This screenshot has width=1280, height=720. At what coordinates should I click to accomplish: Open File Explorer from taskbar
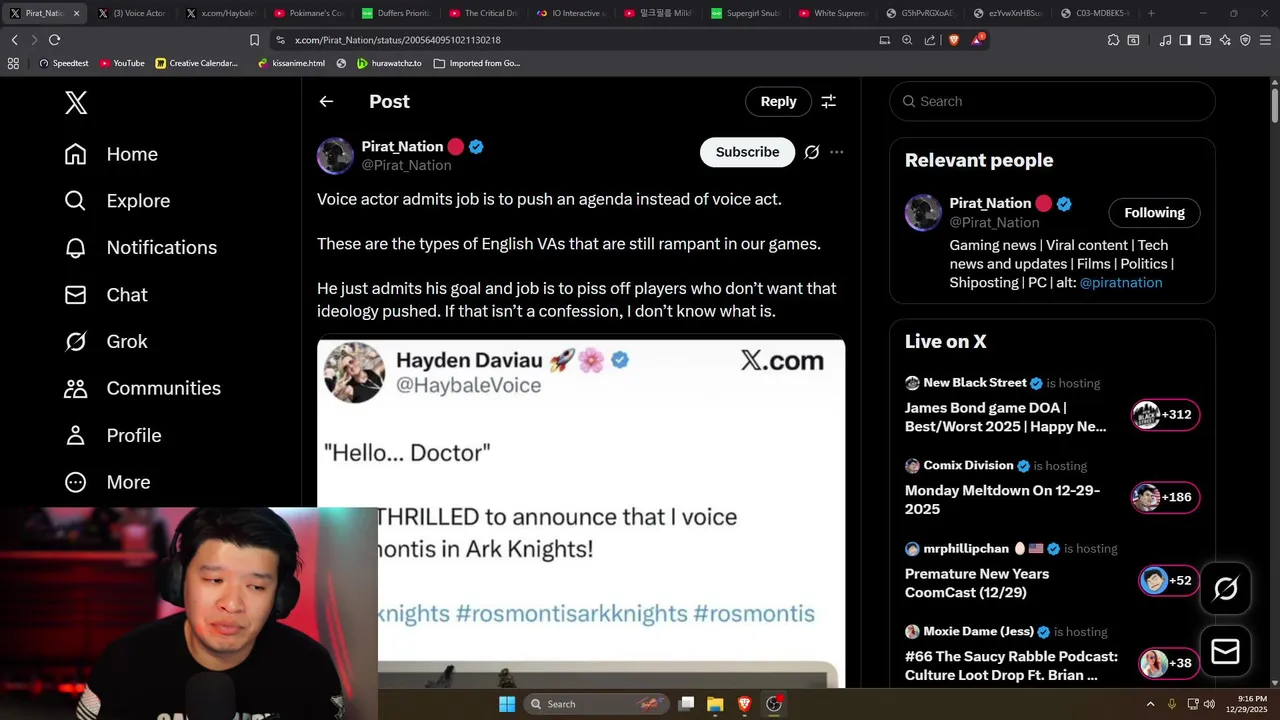[x=715, y=704]
